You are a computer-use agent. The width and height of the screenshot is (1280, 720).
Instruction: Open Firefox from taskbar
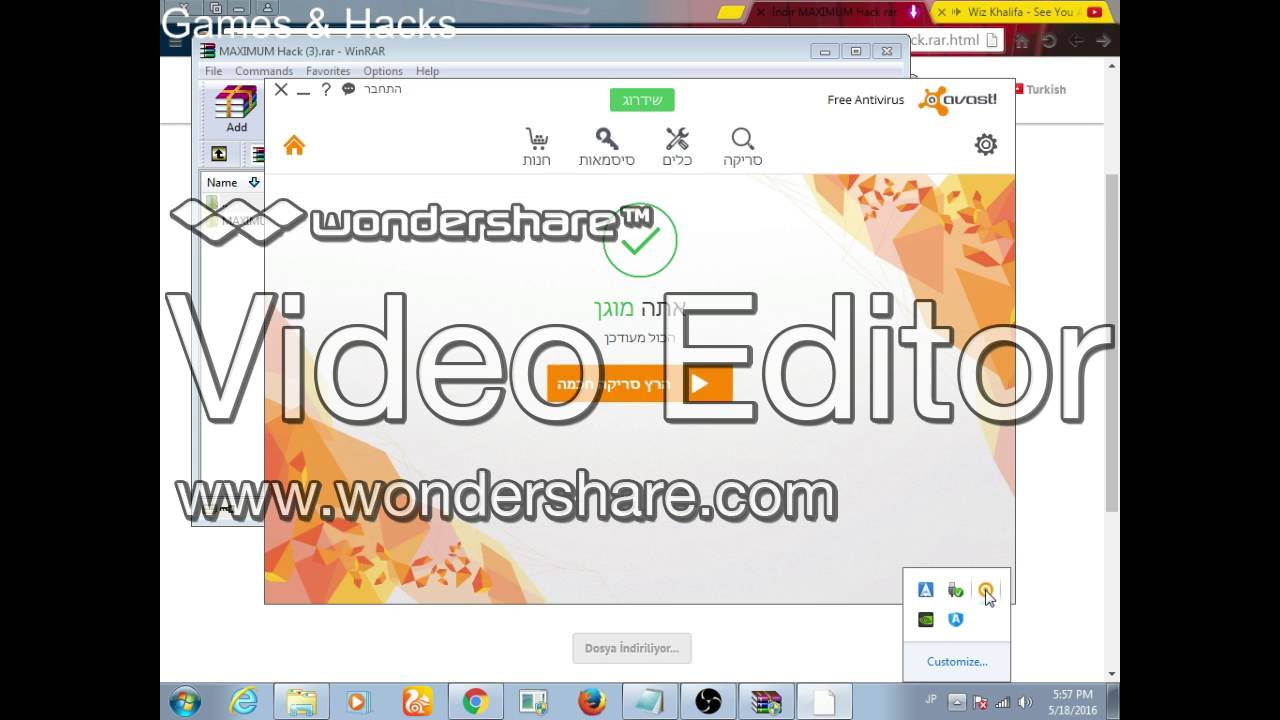(x=591, y=702)
